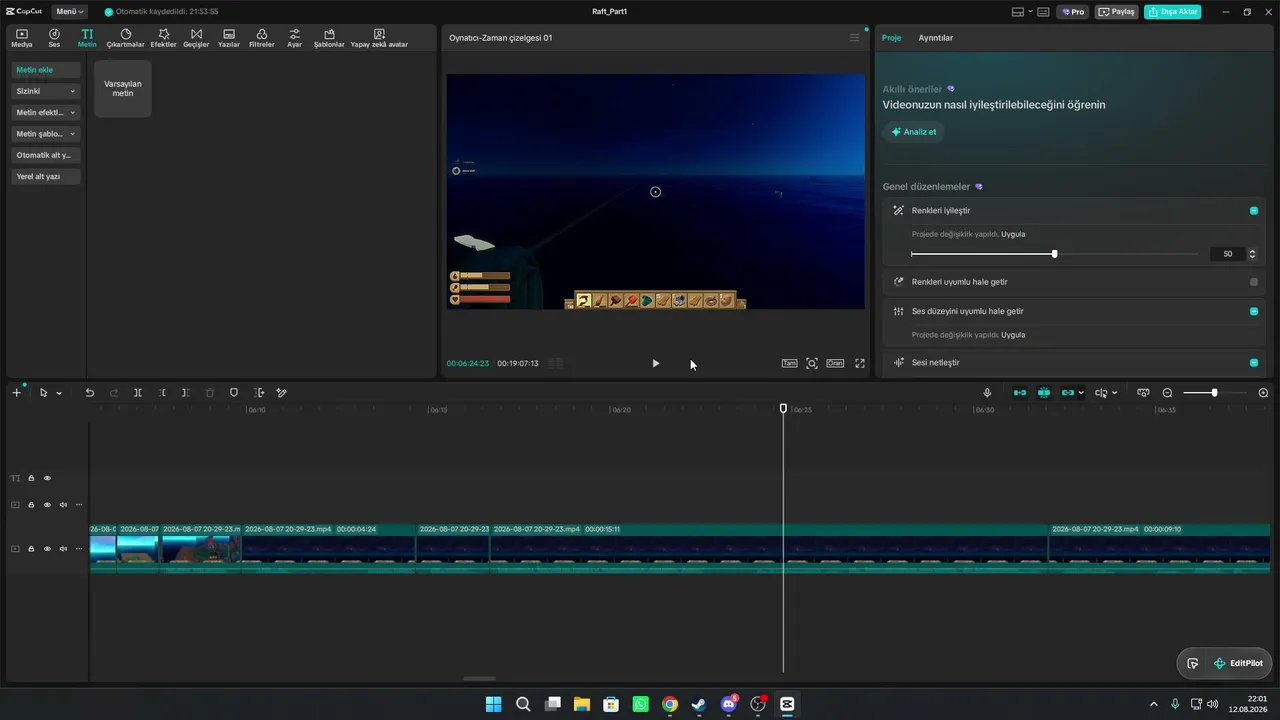Open the EditPilot assistant
The image size is (1280, 720).
[x=1238, y=663]
